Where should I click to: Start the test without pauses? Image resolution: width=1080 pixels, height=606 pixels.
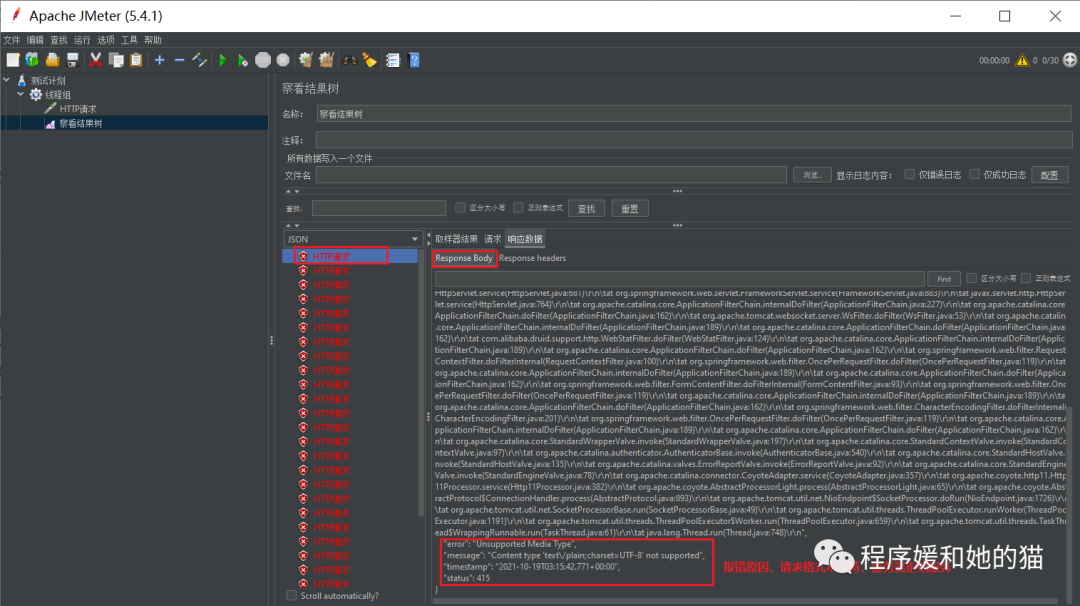(242, 60)
